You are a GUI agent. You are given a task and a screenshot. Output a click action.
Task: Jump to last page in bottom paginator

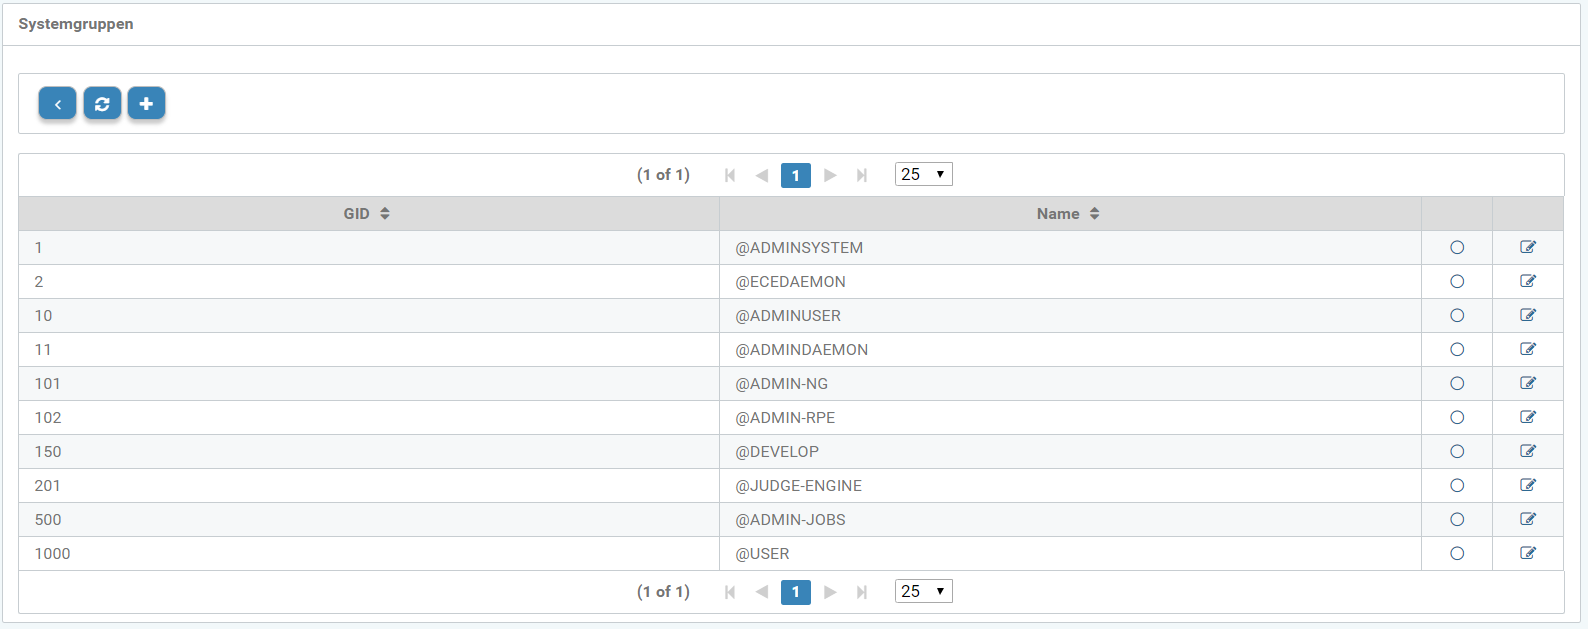862,592
